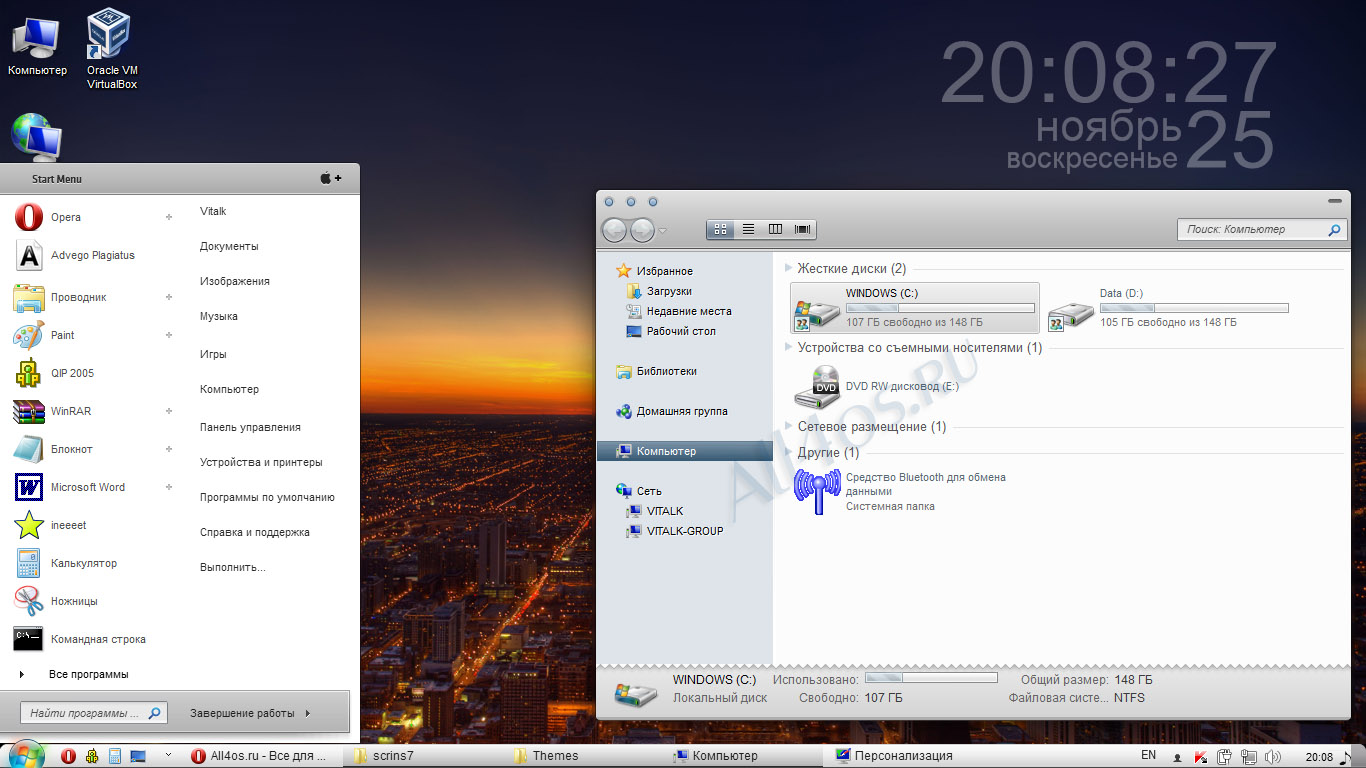Expand Opera submenu arrow
Viewport: 1366px width, 768px height.
coord(169,217)
